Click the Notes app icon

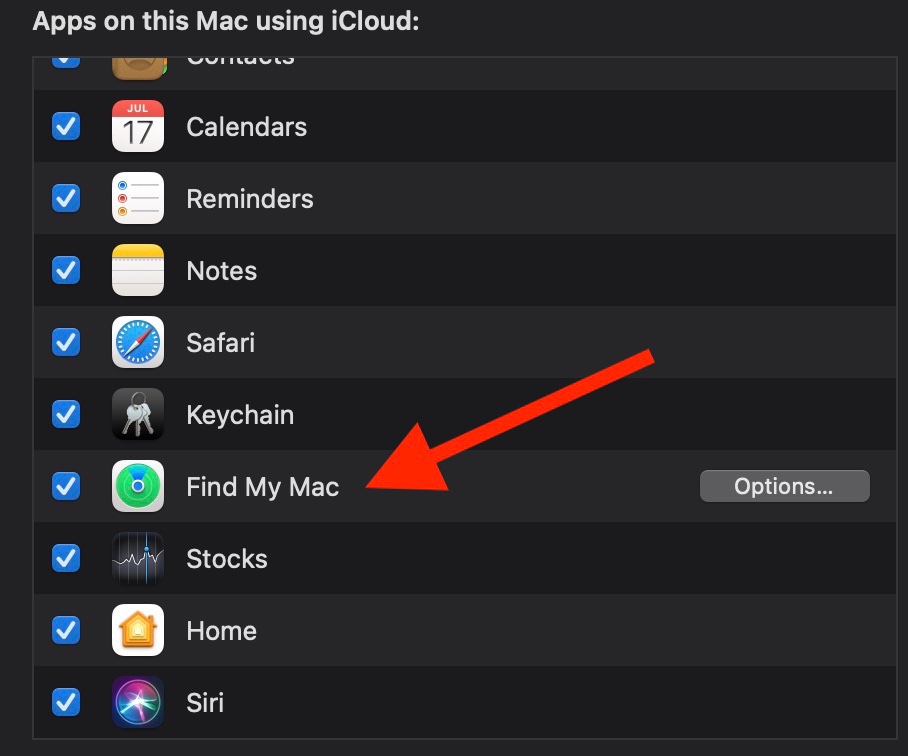point(138,270)
